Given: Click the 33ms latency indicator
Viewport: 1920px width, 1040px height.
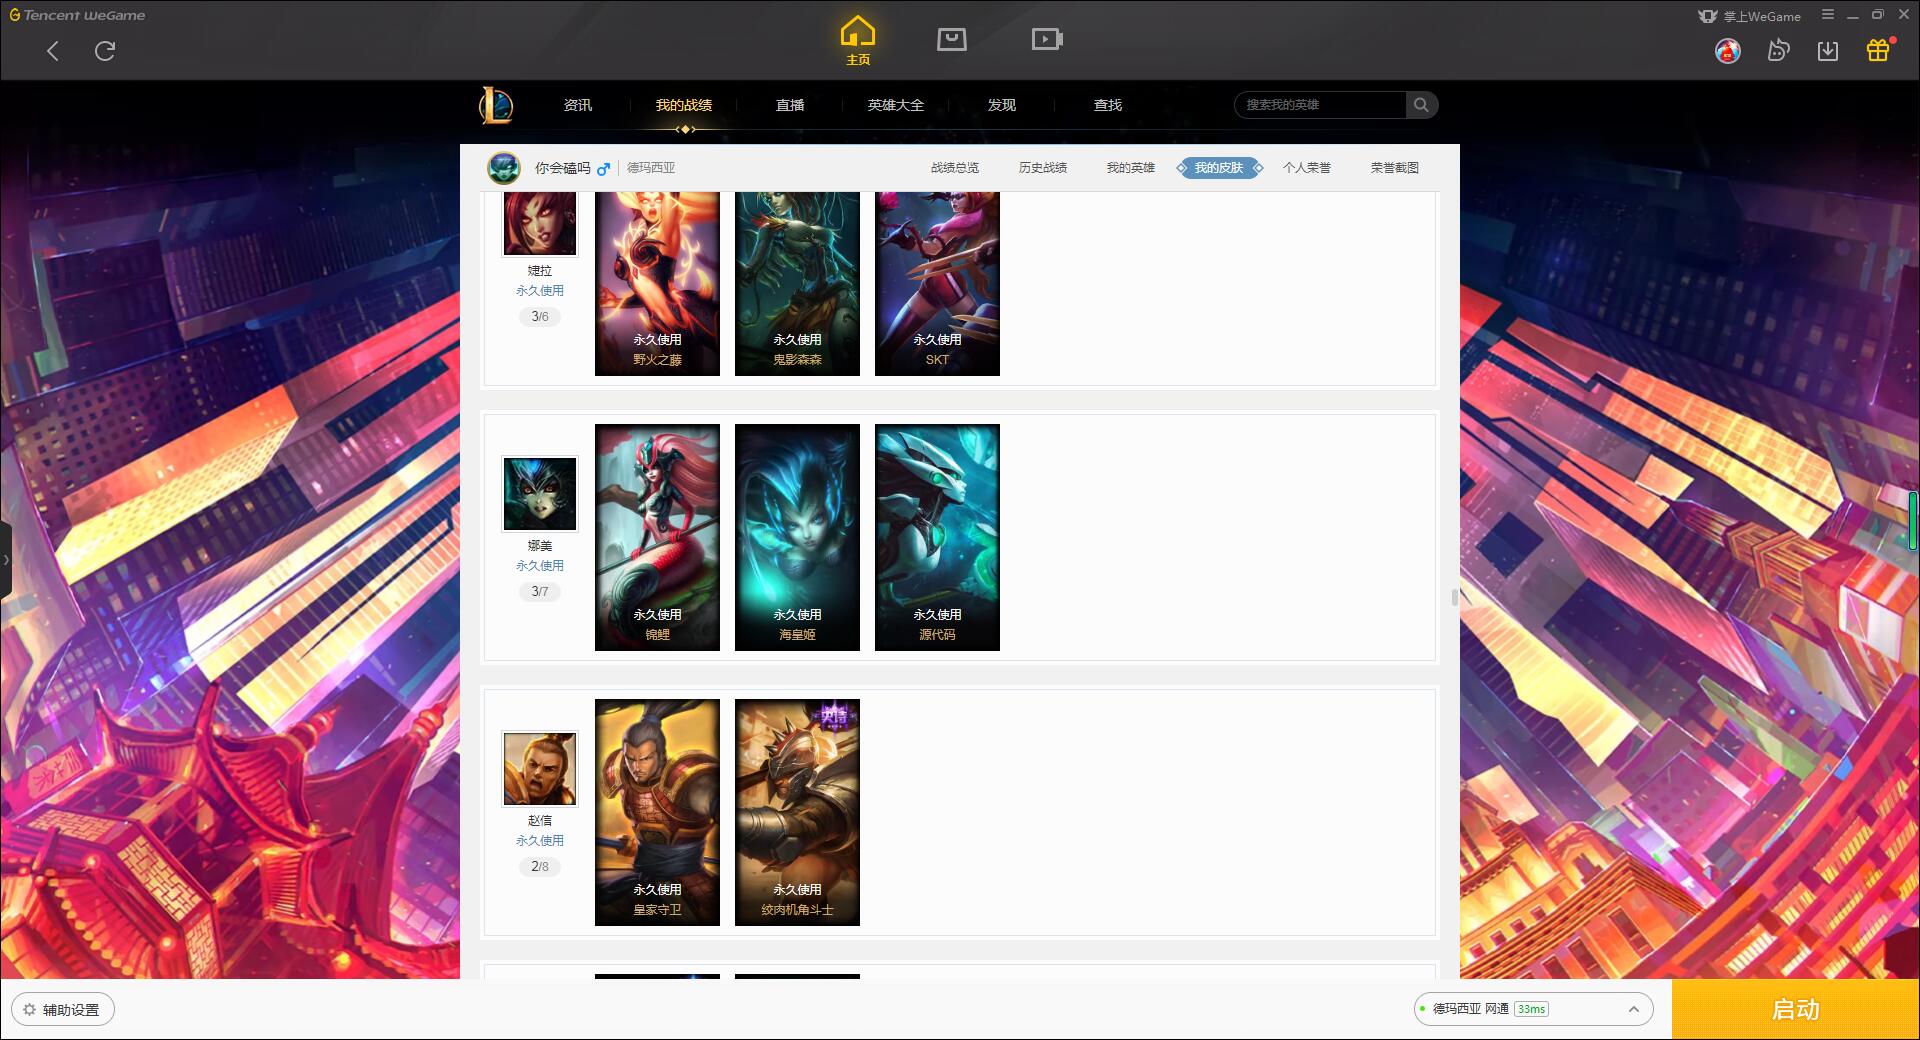Looking at the screenshot, I should [1531, 1009].
